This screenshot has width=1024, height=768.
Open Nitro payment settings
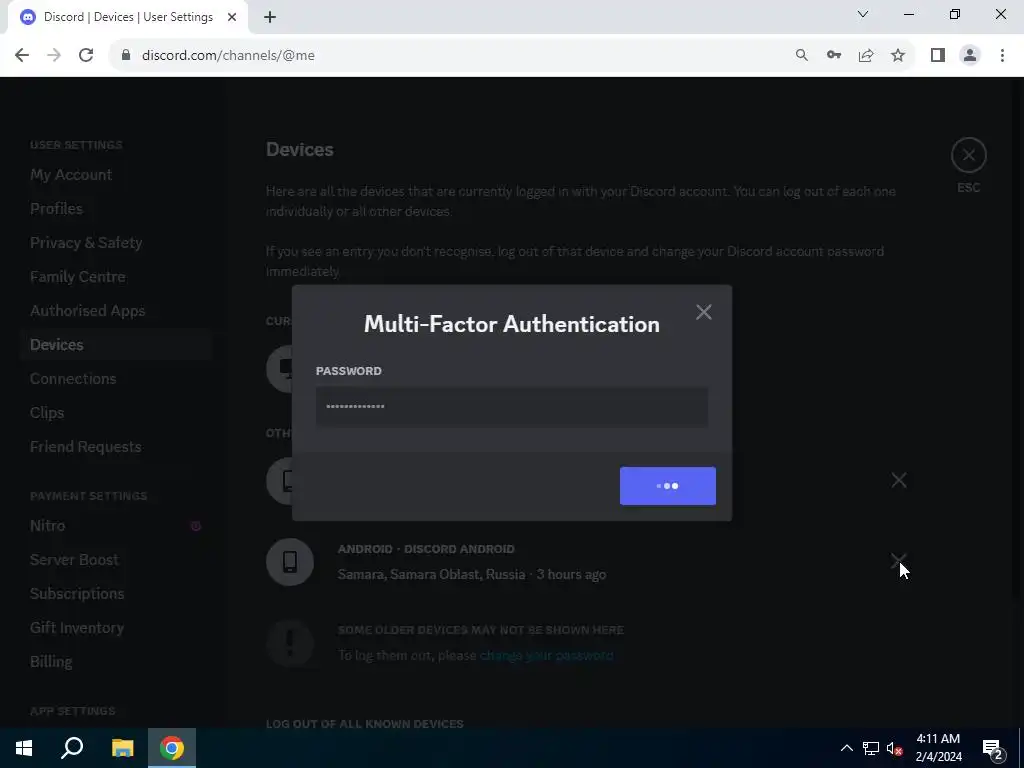[x=48, y=526]
